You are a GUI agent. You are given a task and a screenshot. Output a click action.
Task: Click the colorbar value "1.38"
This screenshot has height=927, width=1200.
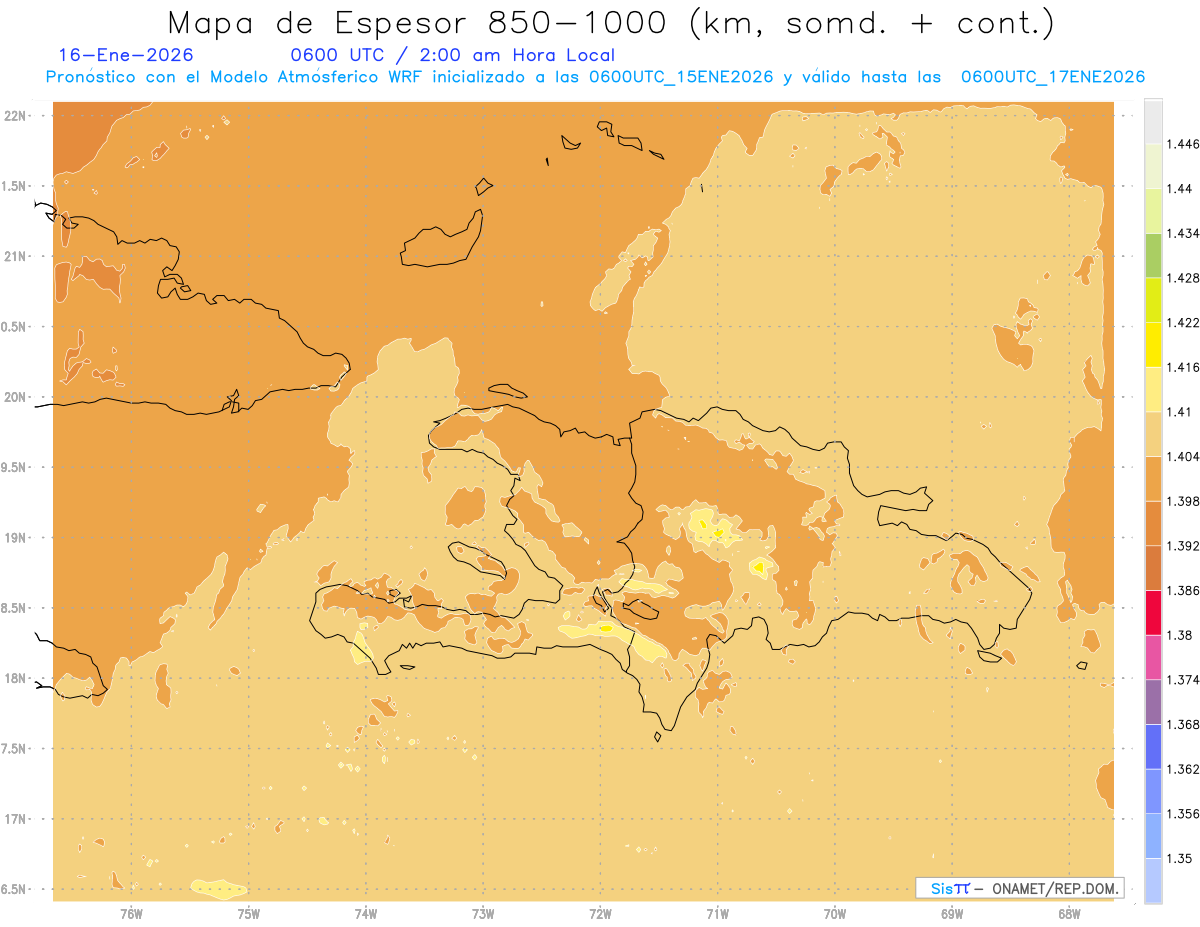click(x=1181, y=635)
